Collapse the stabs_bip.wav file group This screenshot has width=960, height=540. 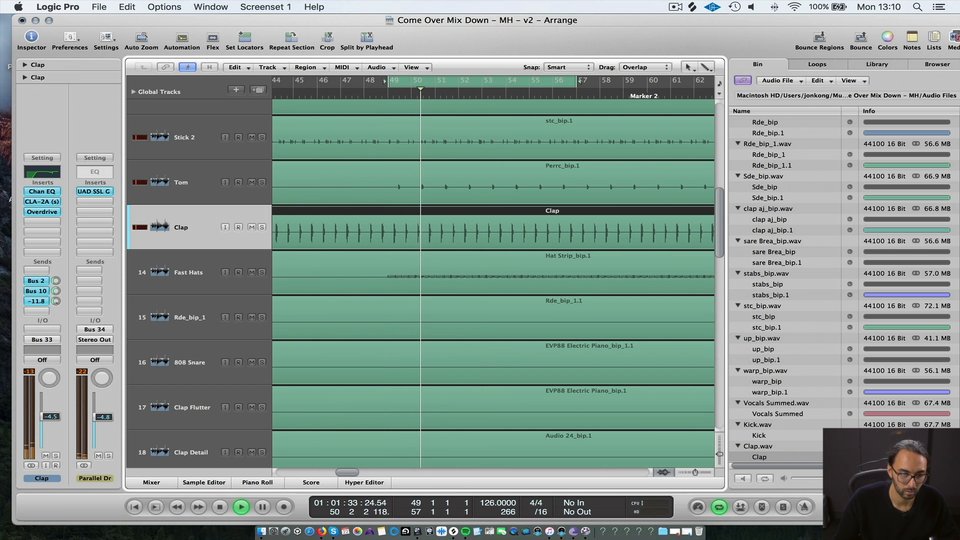pyautogui.click(x=738, y=273)
